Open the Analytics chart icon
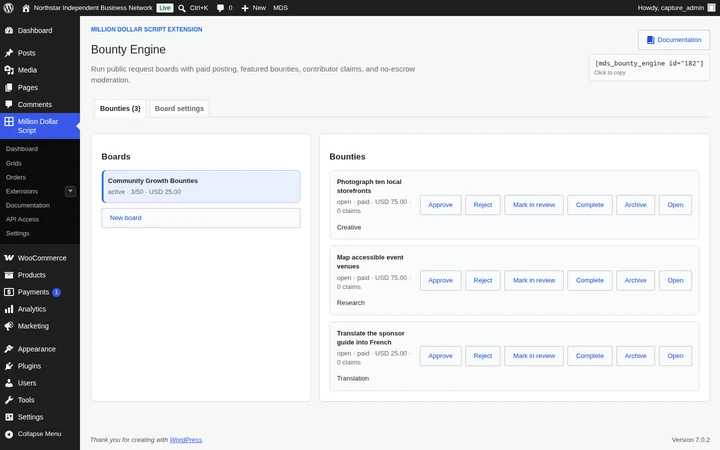Screen dimensions: 720x450 (9, 309)
